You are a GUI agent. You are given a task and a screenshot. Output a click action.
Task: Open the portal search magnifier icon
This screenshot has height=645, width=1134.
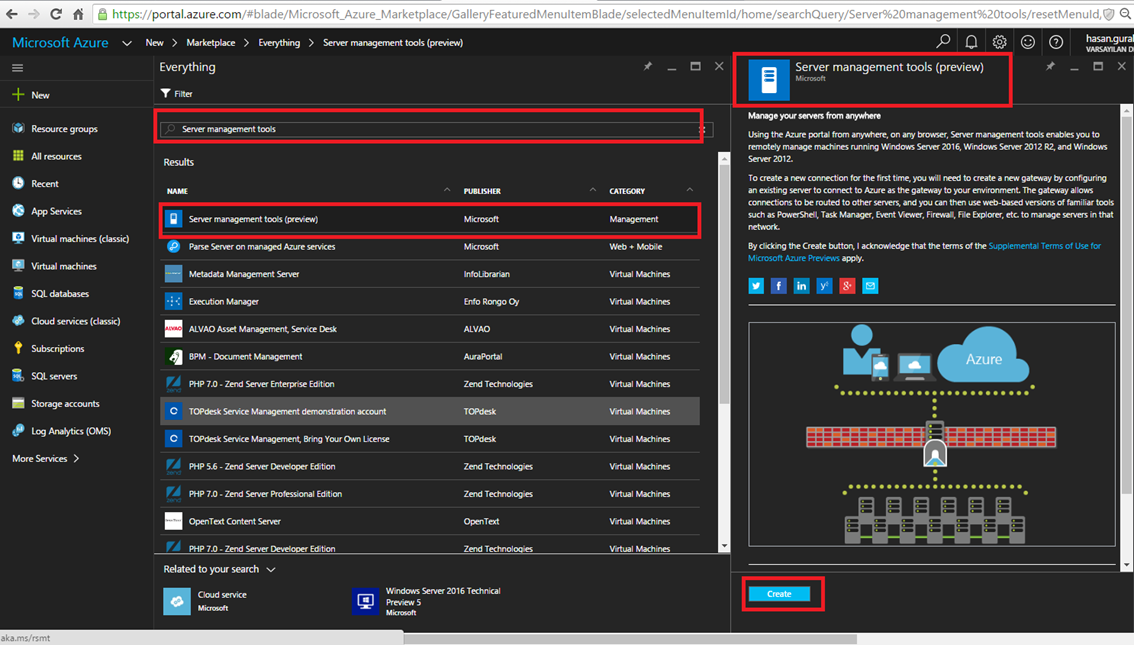pos(943,42)
